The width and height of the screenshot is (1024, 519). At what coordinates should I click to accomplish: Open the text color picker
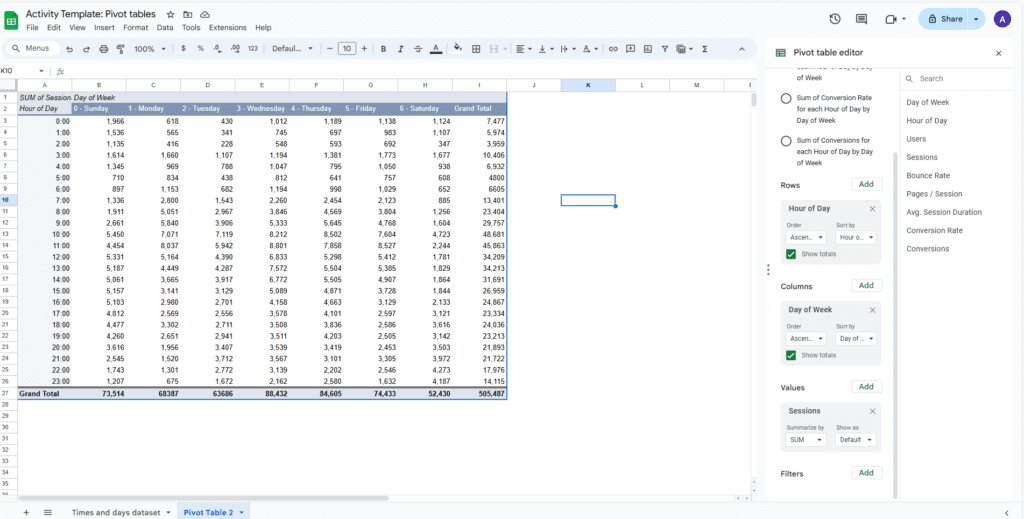(x=436, y=48)
